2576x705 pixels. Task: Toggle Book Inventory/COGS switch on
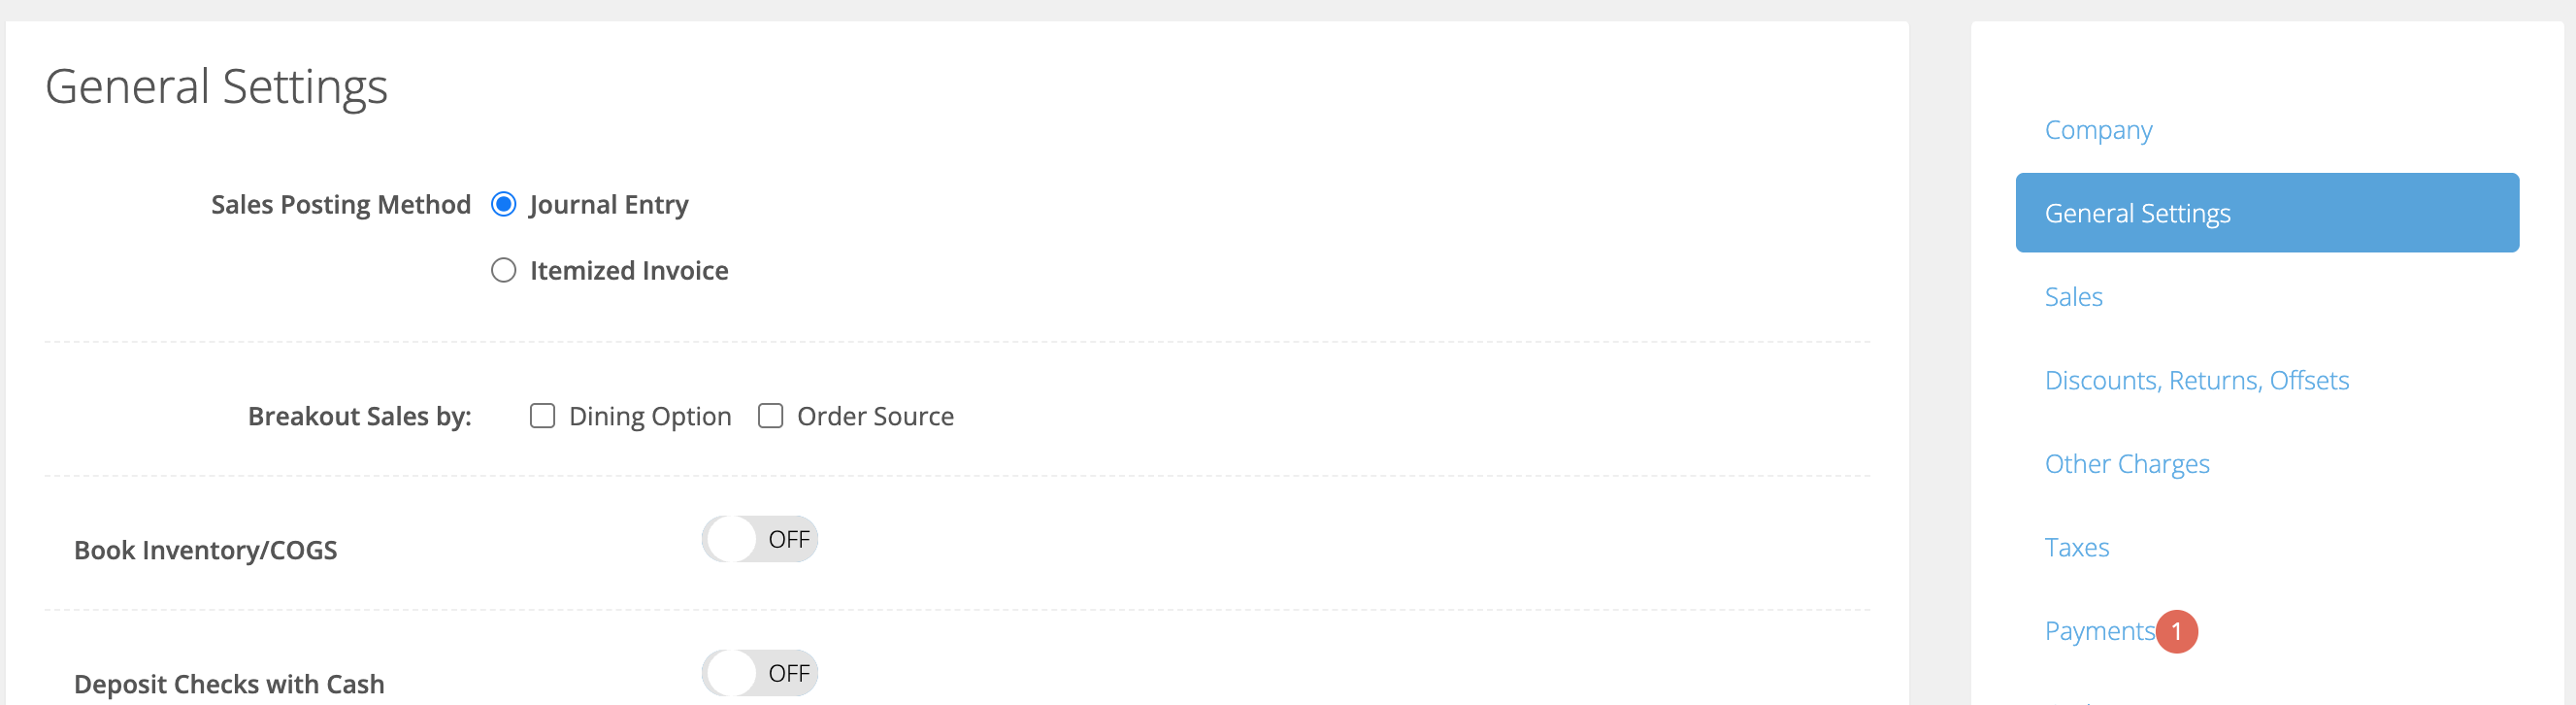(x=760, y=540)
